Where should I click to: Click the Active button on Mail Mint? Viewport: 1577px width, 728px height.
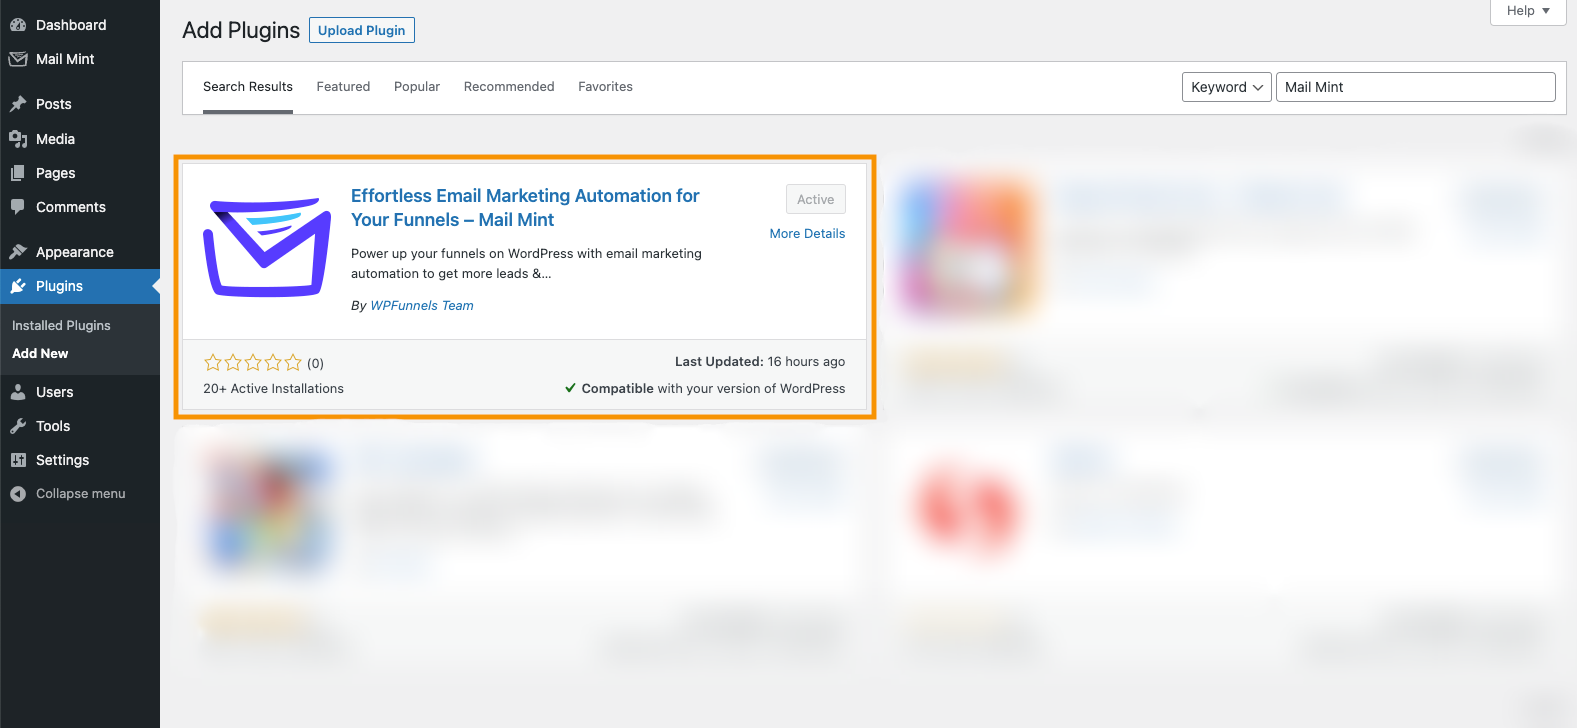pos(816,199)
